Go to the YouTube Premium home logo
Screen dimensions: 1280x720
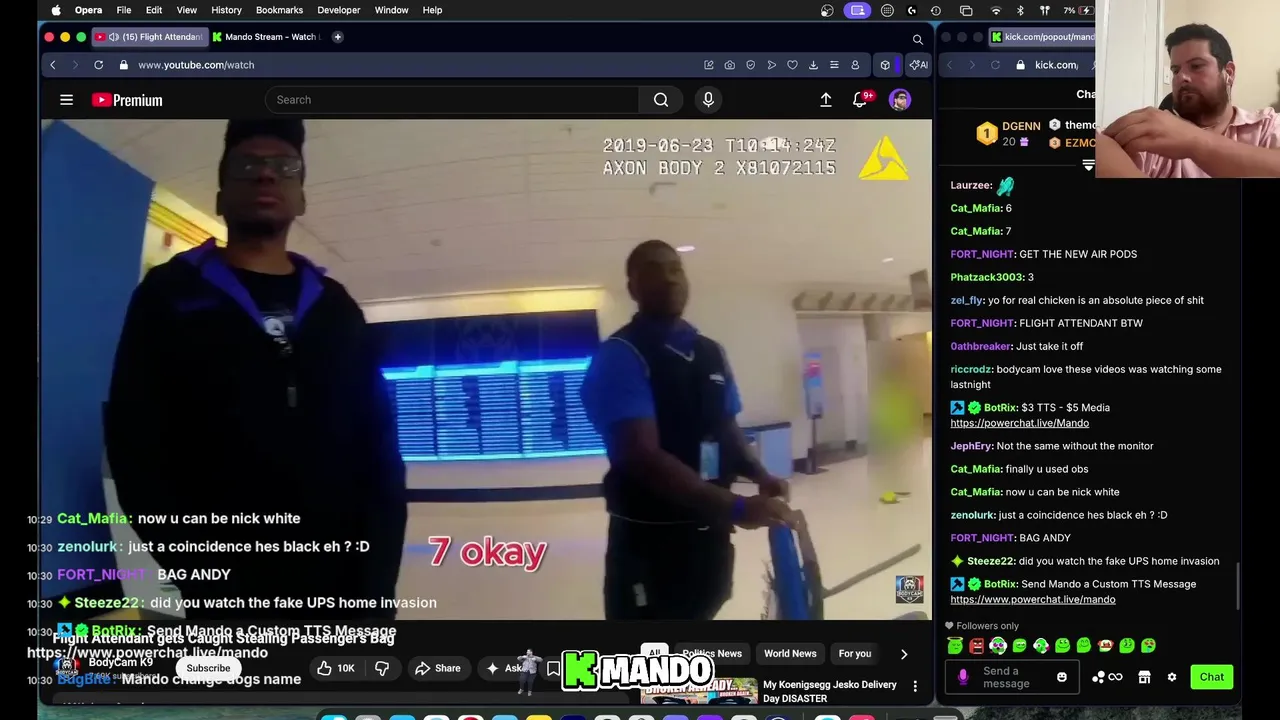tap(127, 100)
